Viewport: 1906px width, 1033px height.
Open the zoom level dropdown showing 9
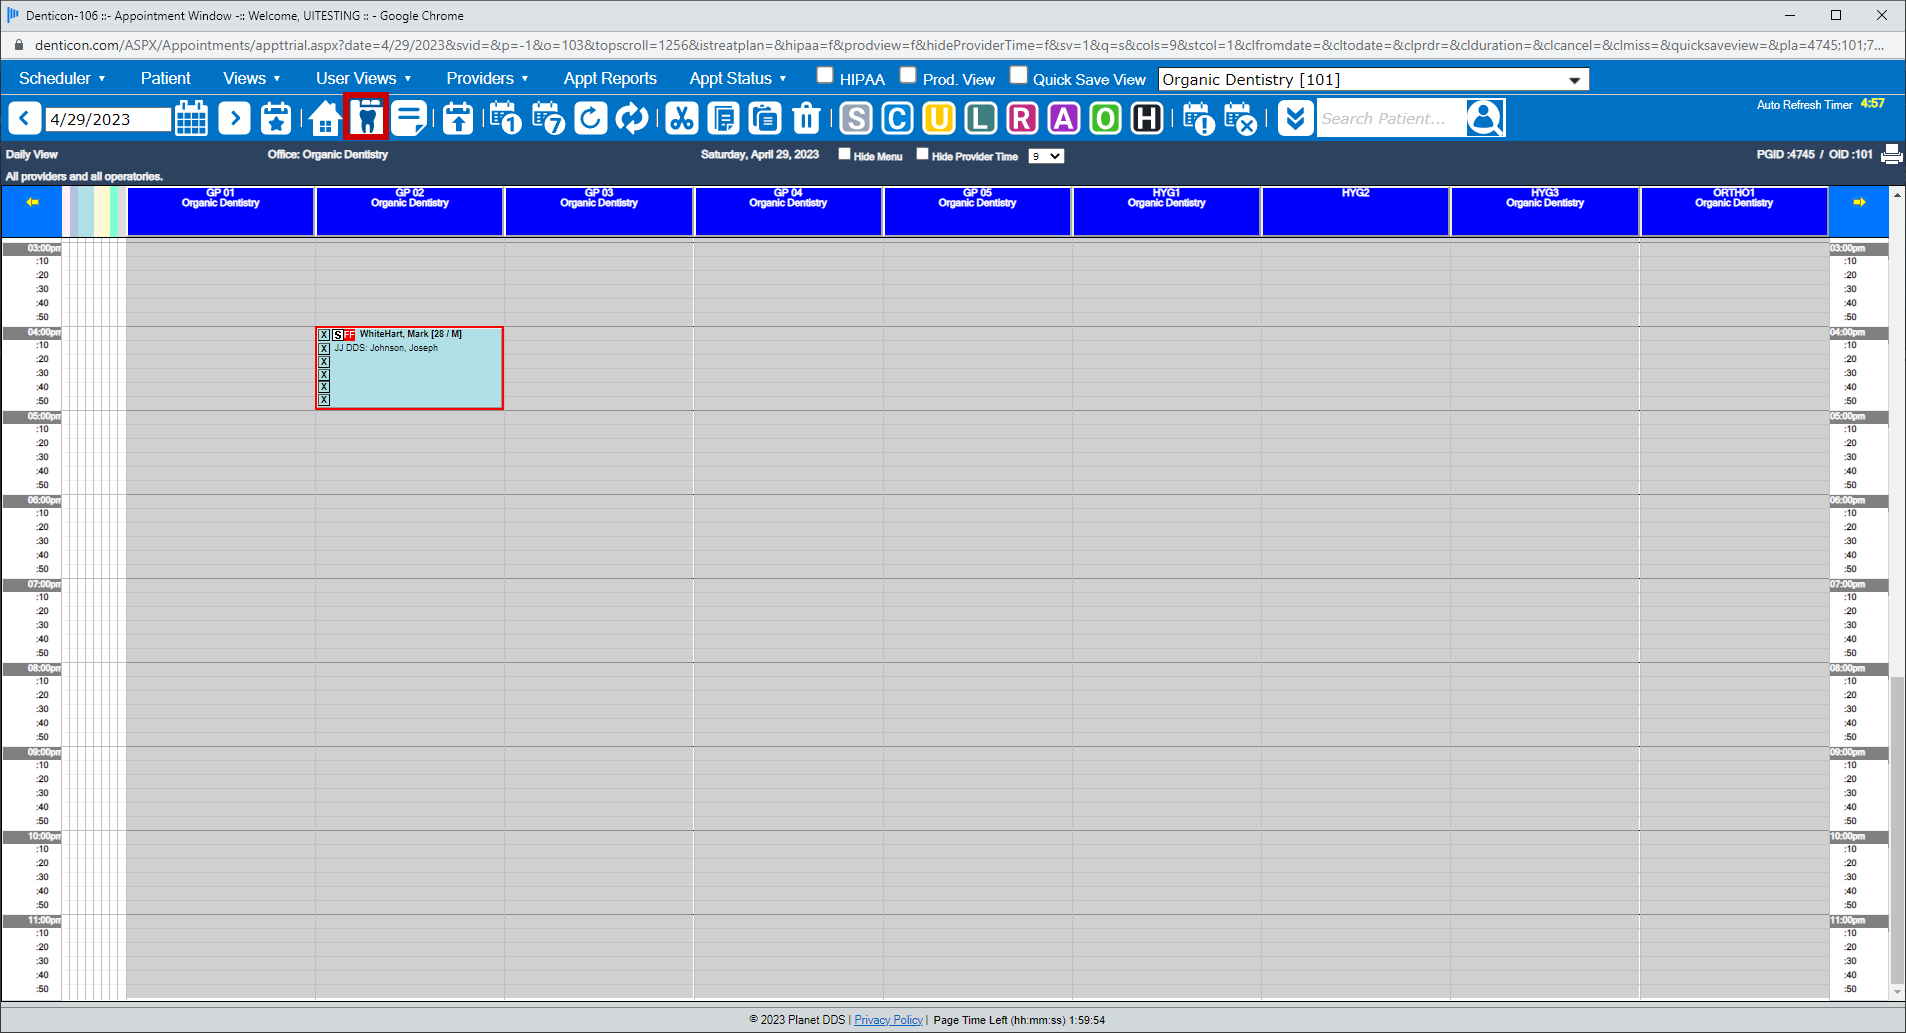[x=1046, y=155]
